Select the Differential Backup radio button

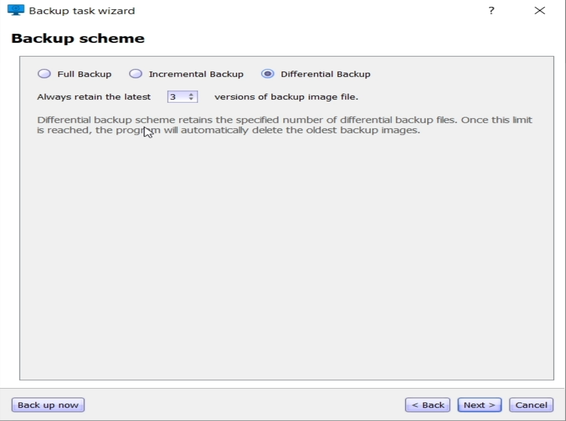267,74
